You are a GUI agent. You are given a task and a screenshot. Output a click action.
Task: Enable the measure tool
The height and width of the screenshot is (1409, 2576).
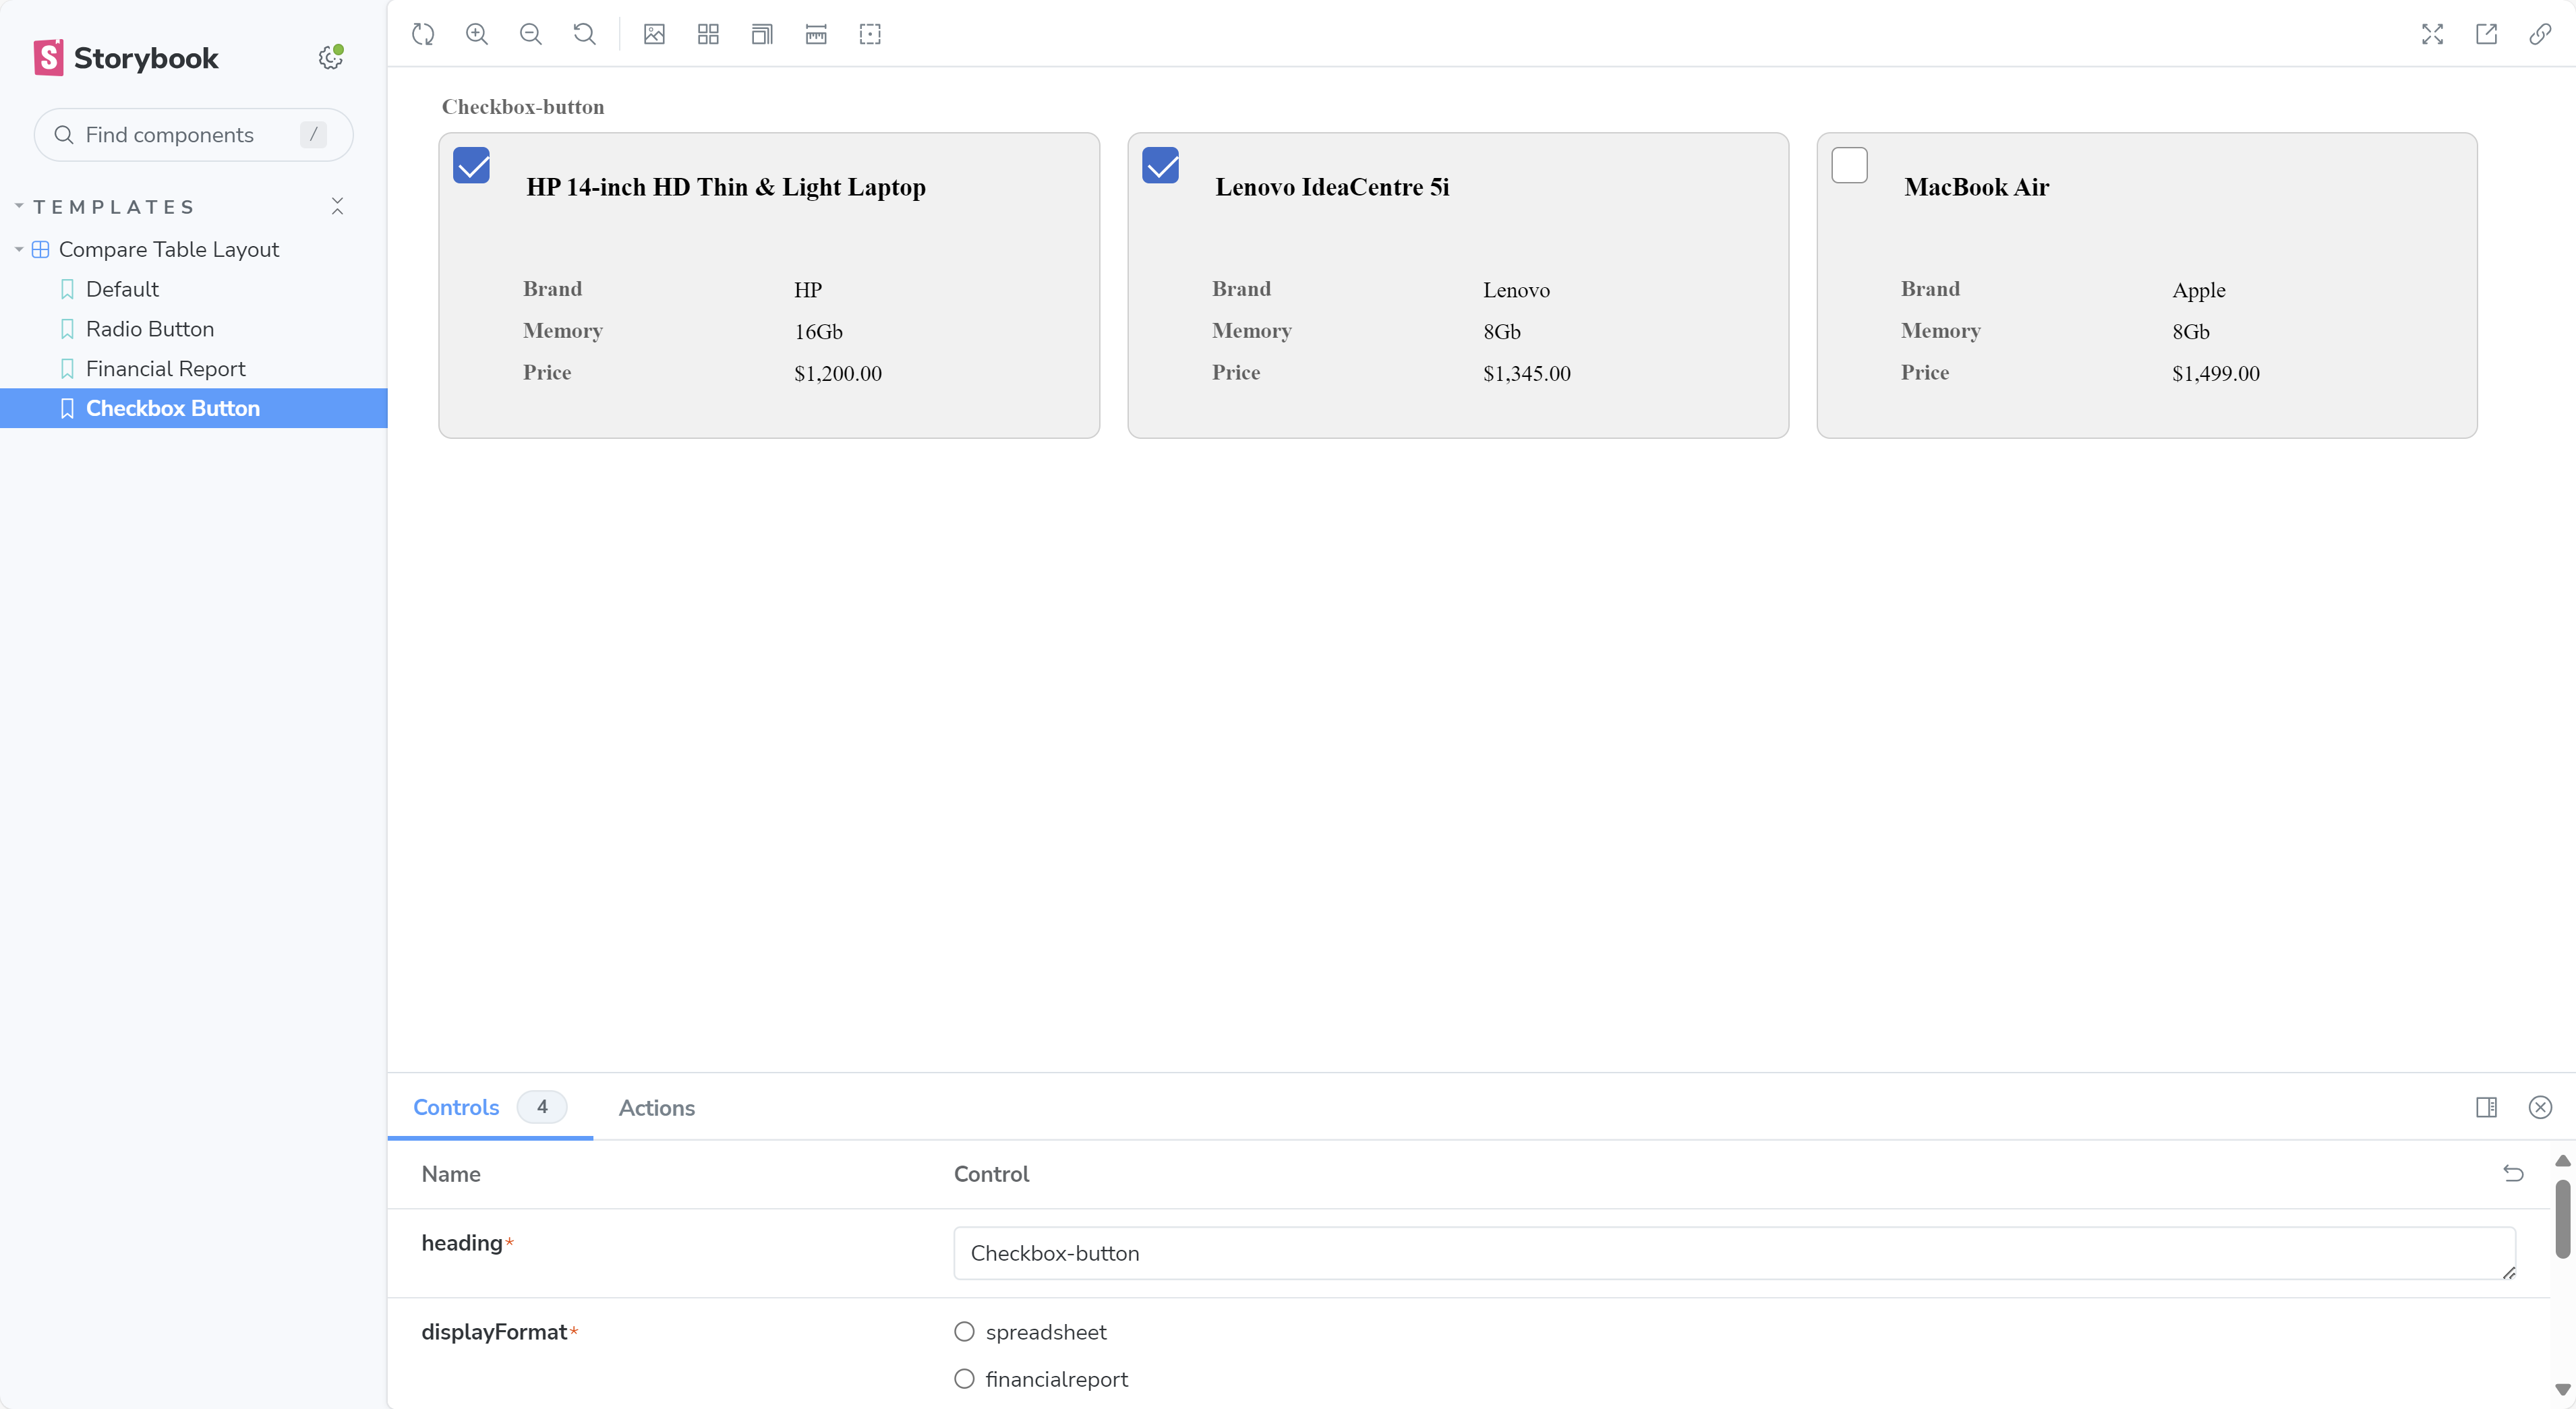coord(816,34)
